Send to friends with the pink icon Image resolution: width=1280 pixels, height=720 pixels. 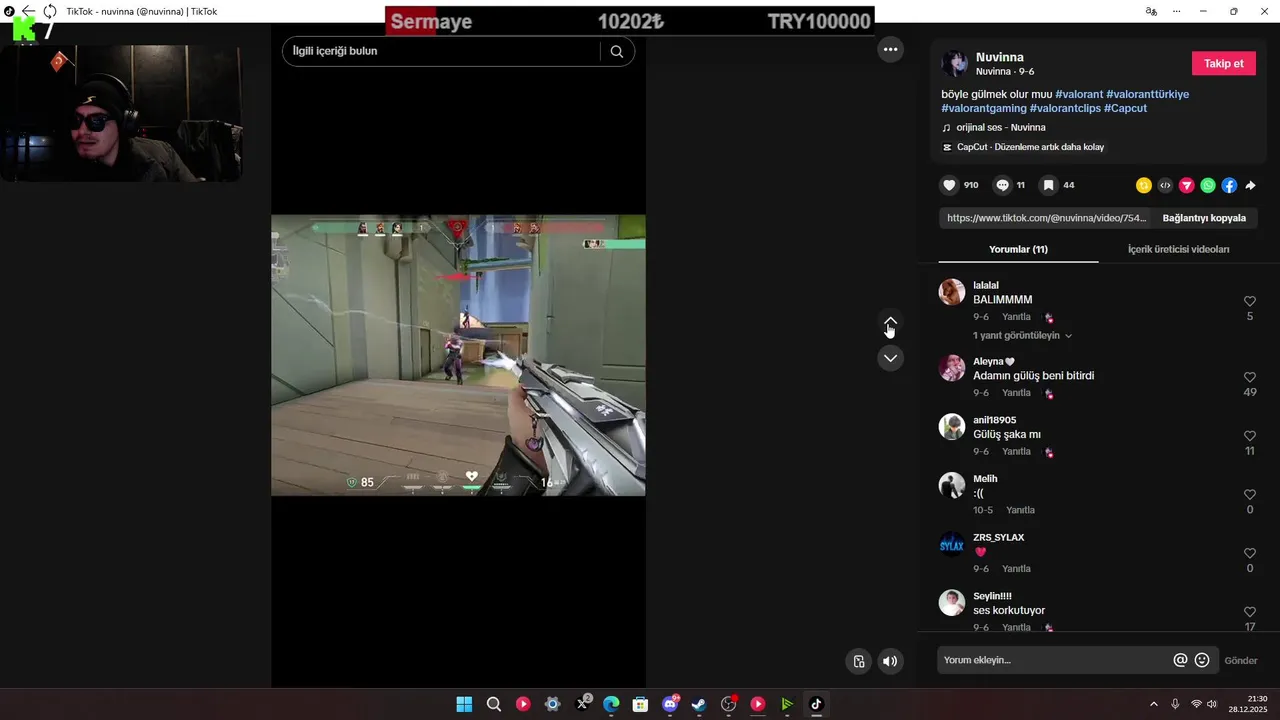pyautogui.click(x=1187, y=185)
